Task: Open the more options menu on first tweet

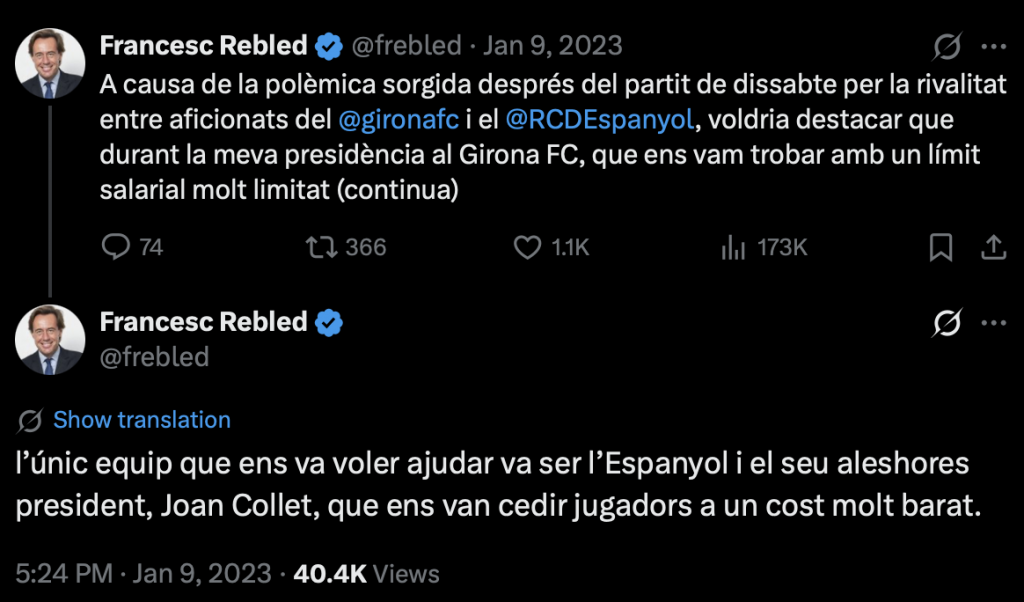Action: [993, 46]
